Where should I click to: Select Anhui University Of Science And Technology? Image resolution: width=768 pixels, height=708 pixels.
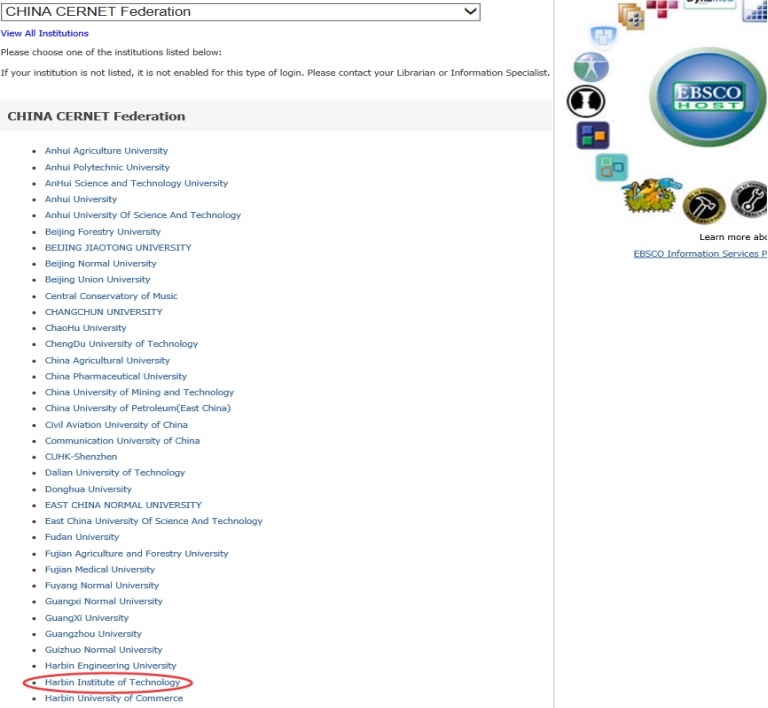[x=143, y=215]
